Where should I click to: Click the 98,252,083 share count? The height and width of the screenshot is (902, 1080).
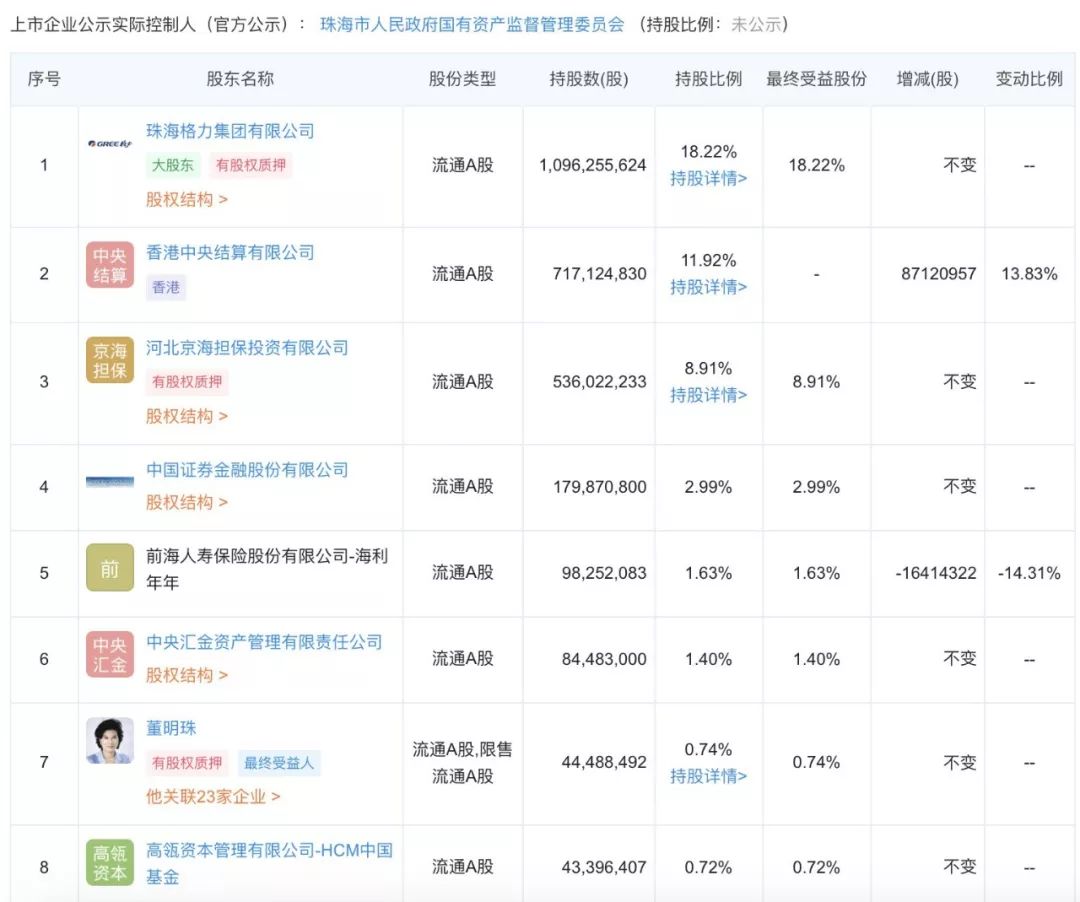point(604,573)
